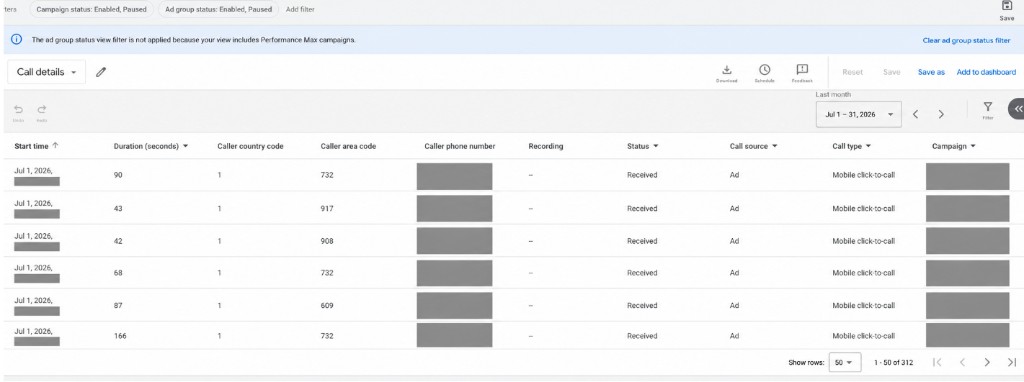
Task: Click Campaign status: Enabled, Paused filter chip
Action: tap(91, 10)
